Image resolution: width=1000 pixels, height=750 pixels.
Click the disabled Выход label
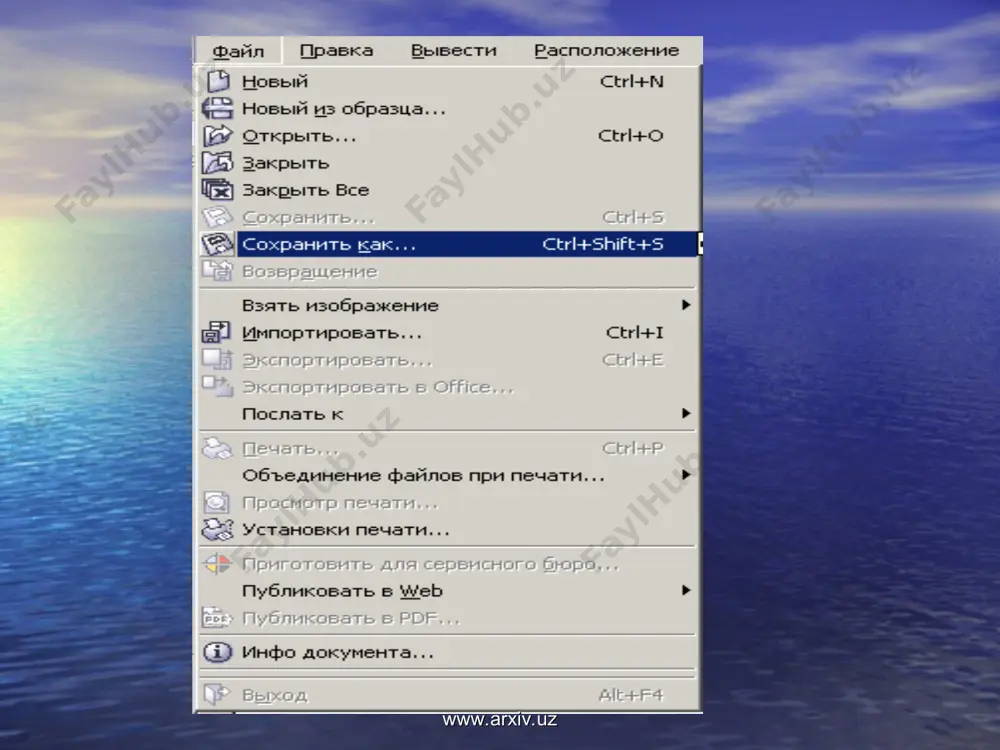pos(274,695)
